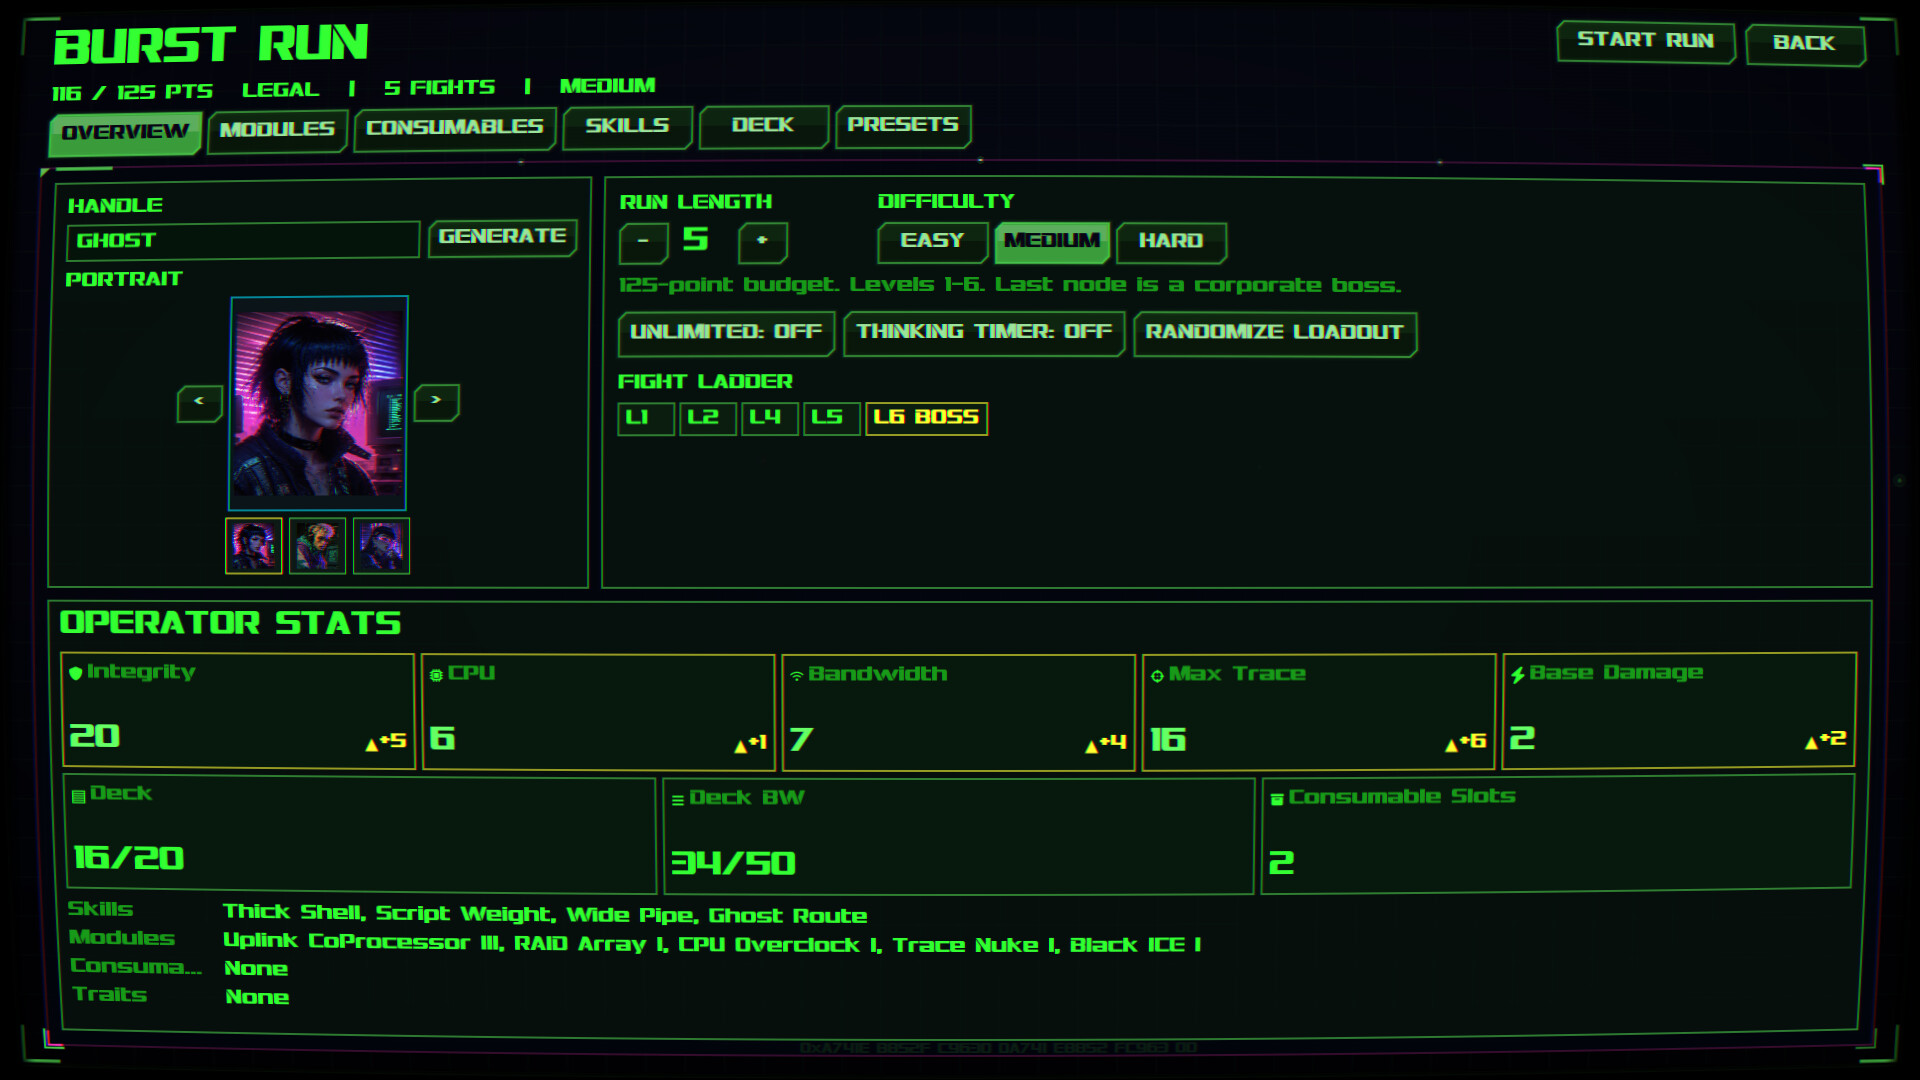Click the Max Trace target icon
Image resolution: width=1920 pixels, height=1080 pixels.
click(1157, 676)
